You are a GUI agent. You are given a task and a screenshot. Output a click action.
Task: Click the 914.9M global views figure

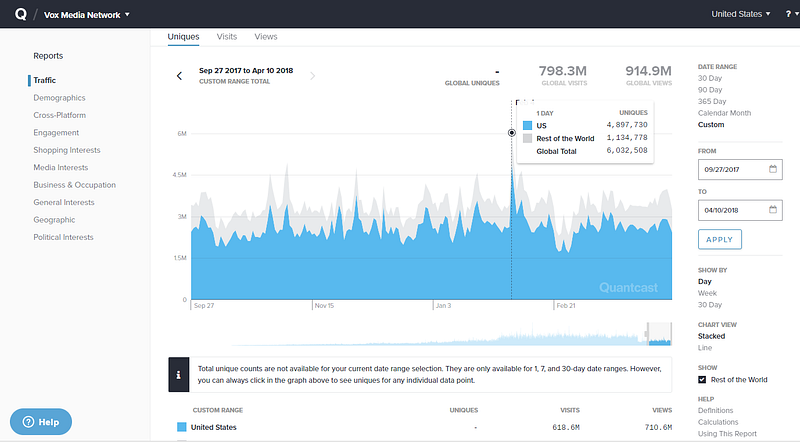pyautogui.click(x=648, y=70)
